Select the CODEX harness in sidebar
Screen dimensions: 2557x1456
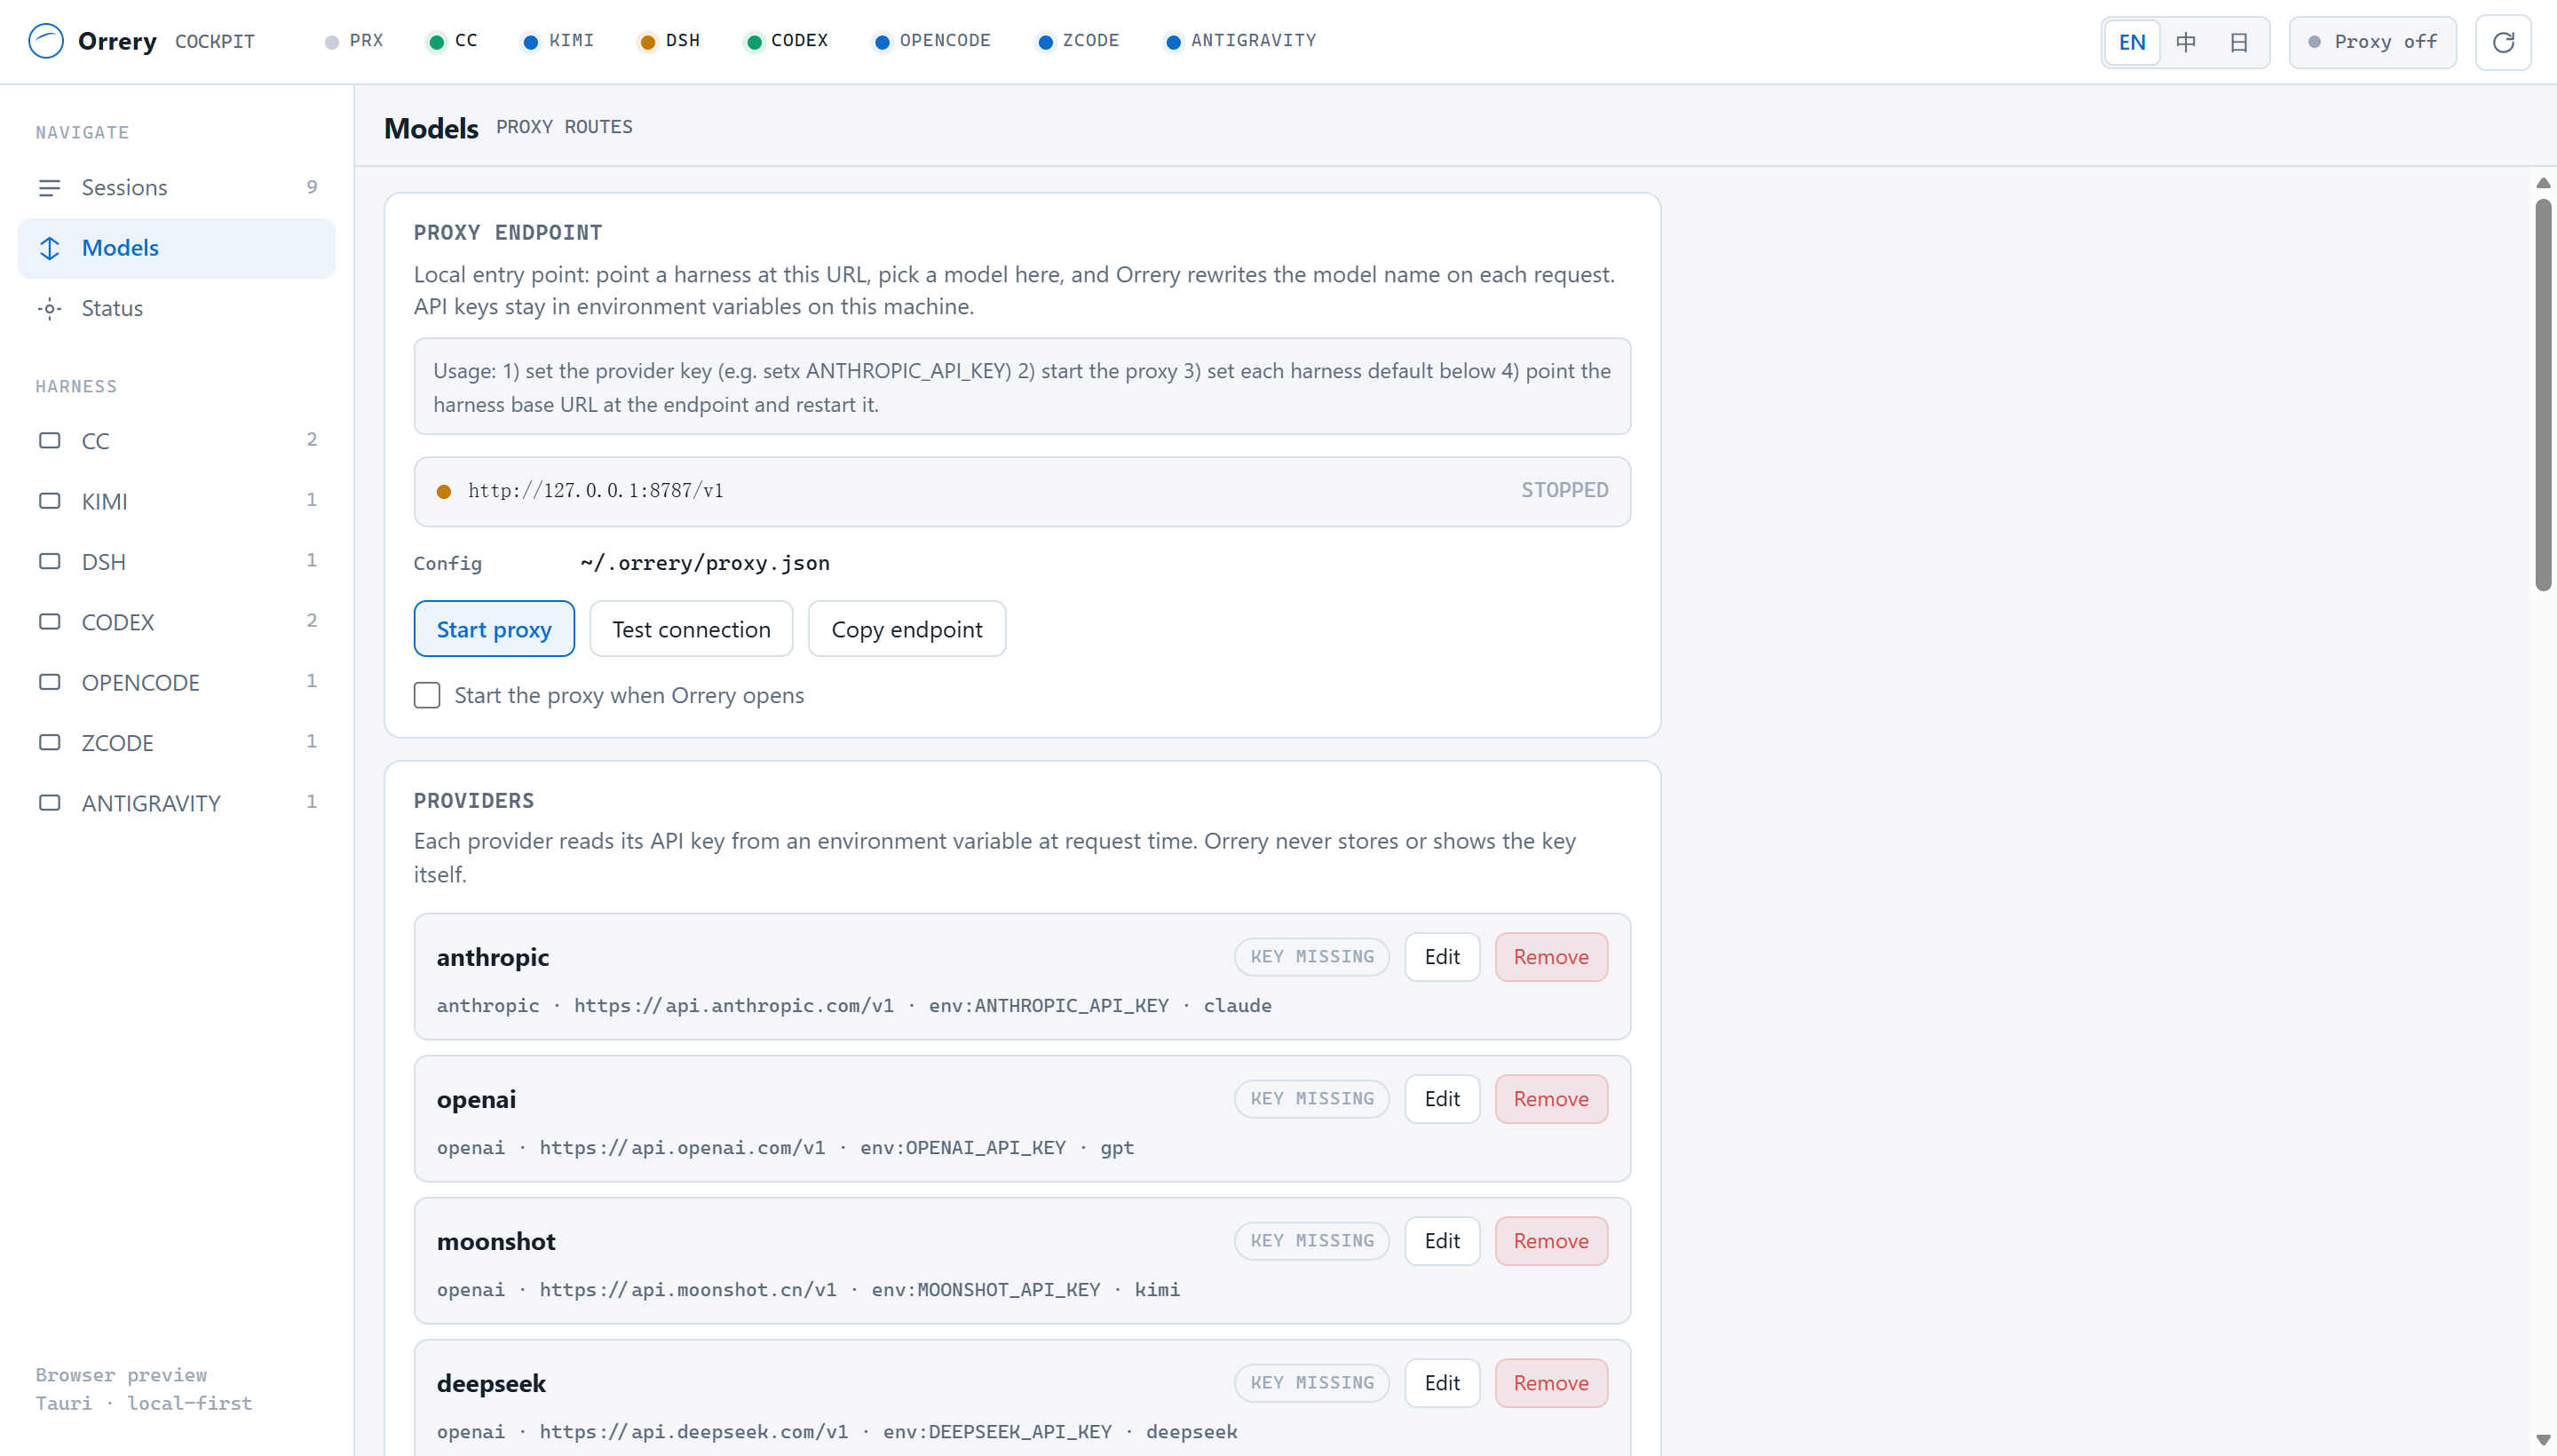[177, 621]
